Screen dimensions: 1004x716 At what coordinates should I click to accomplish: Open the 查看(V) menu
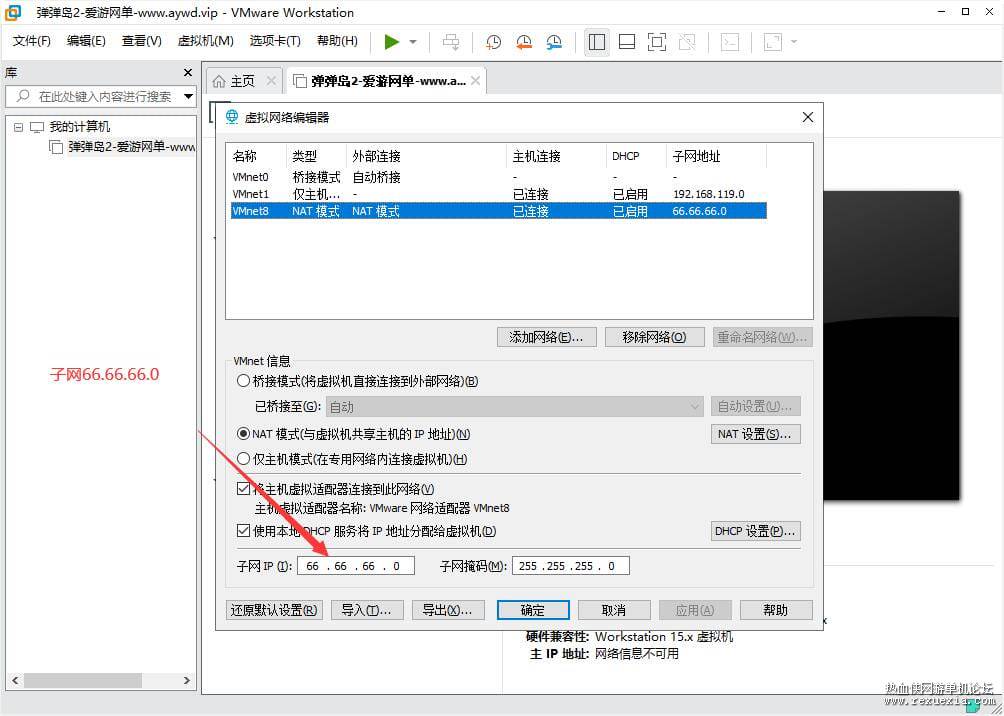click(142, 41)
